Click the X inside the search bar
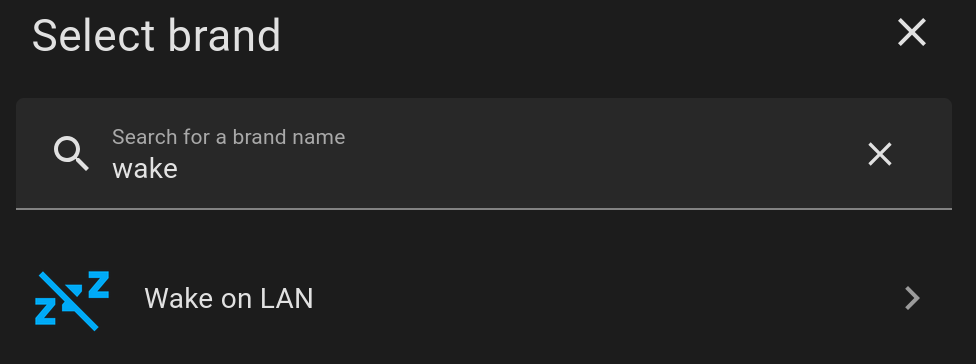Screen dimensions: 976x364 (880, 154)
